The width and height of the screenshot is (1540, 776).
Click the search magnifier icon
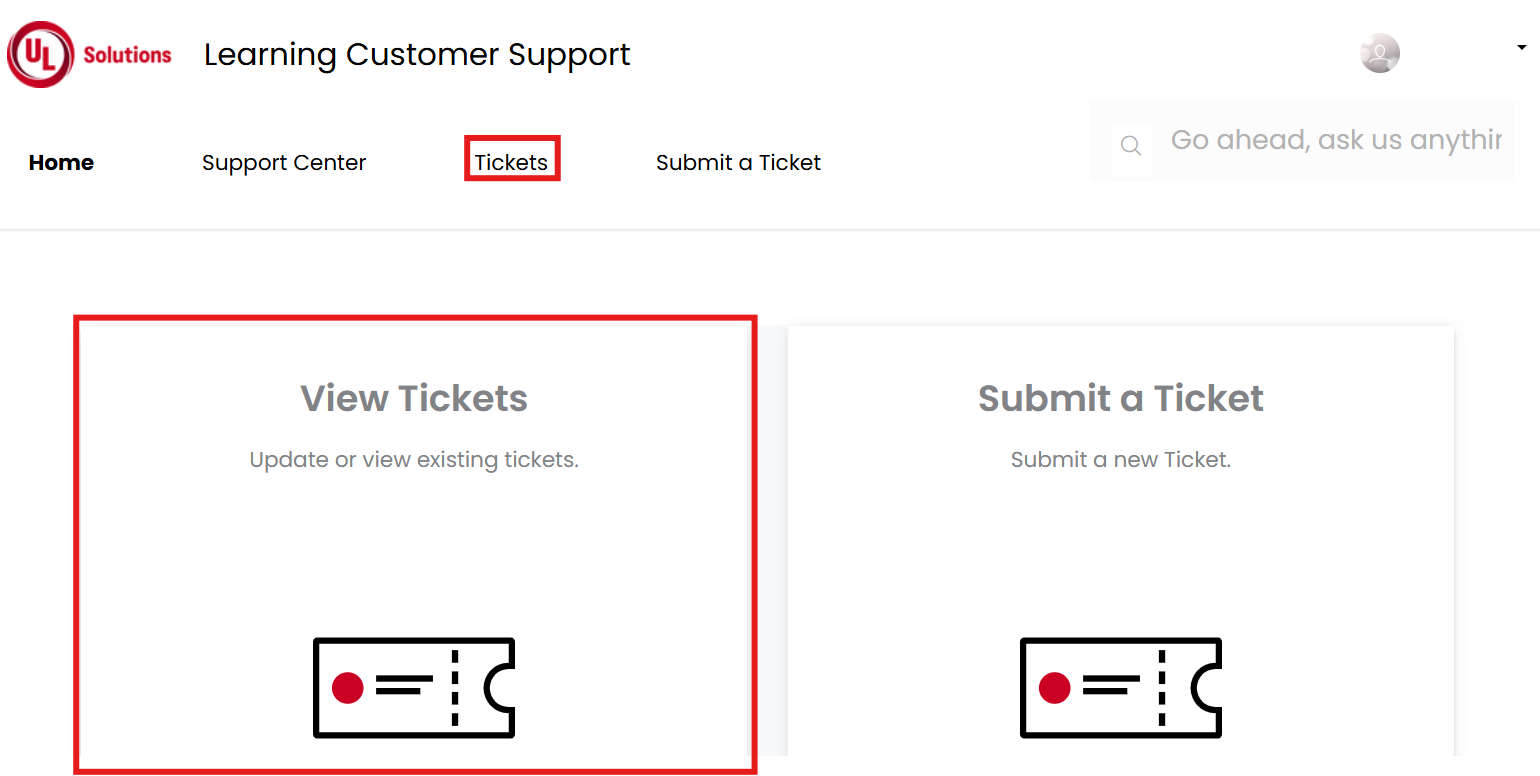coord(1131,146)
